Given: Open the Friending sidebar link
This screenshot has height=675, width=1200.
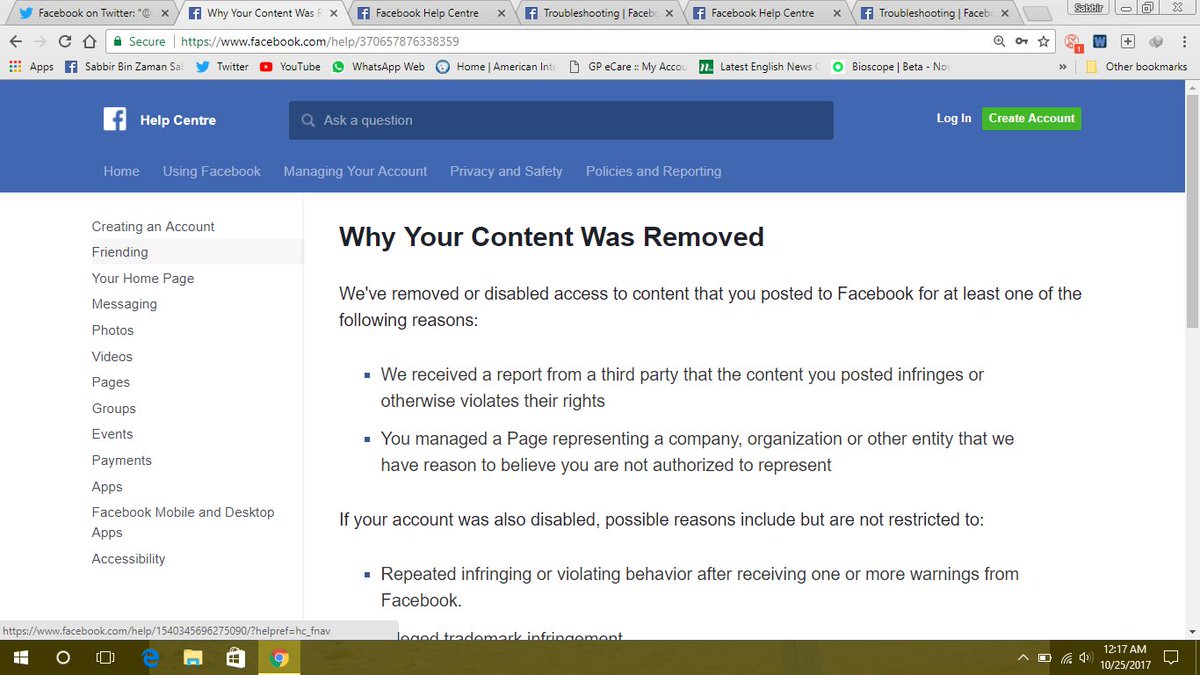Looking at the screenshot, I should (120, 253).
